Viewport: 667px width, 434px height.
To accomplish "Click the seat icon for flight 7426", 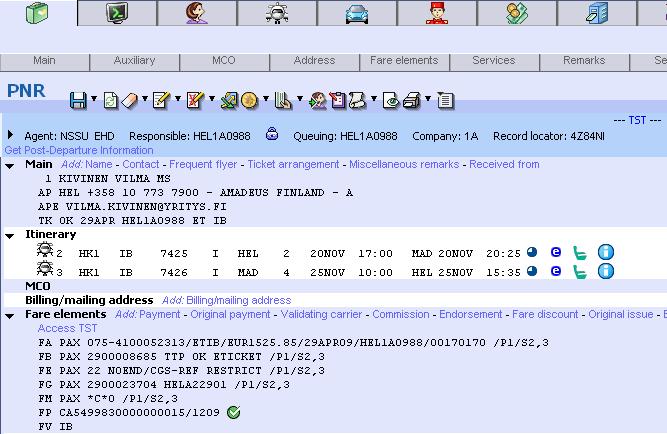I will point(580,272).
